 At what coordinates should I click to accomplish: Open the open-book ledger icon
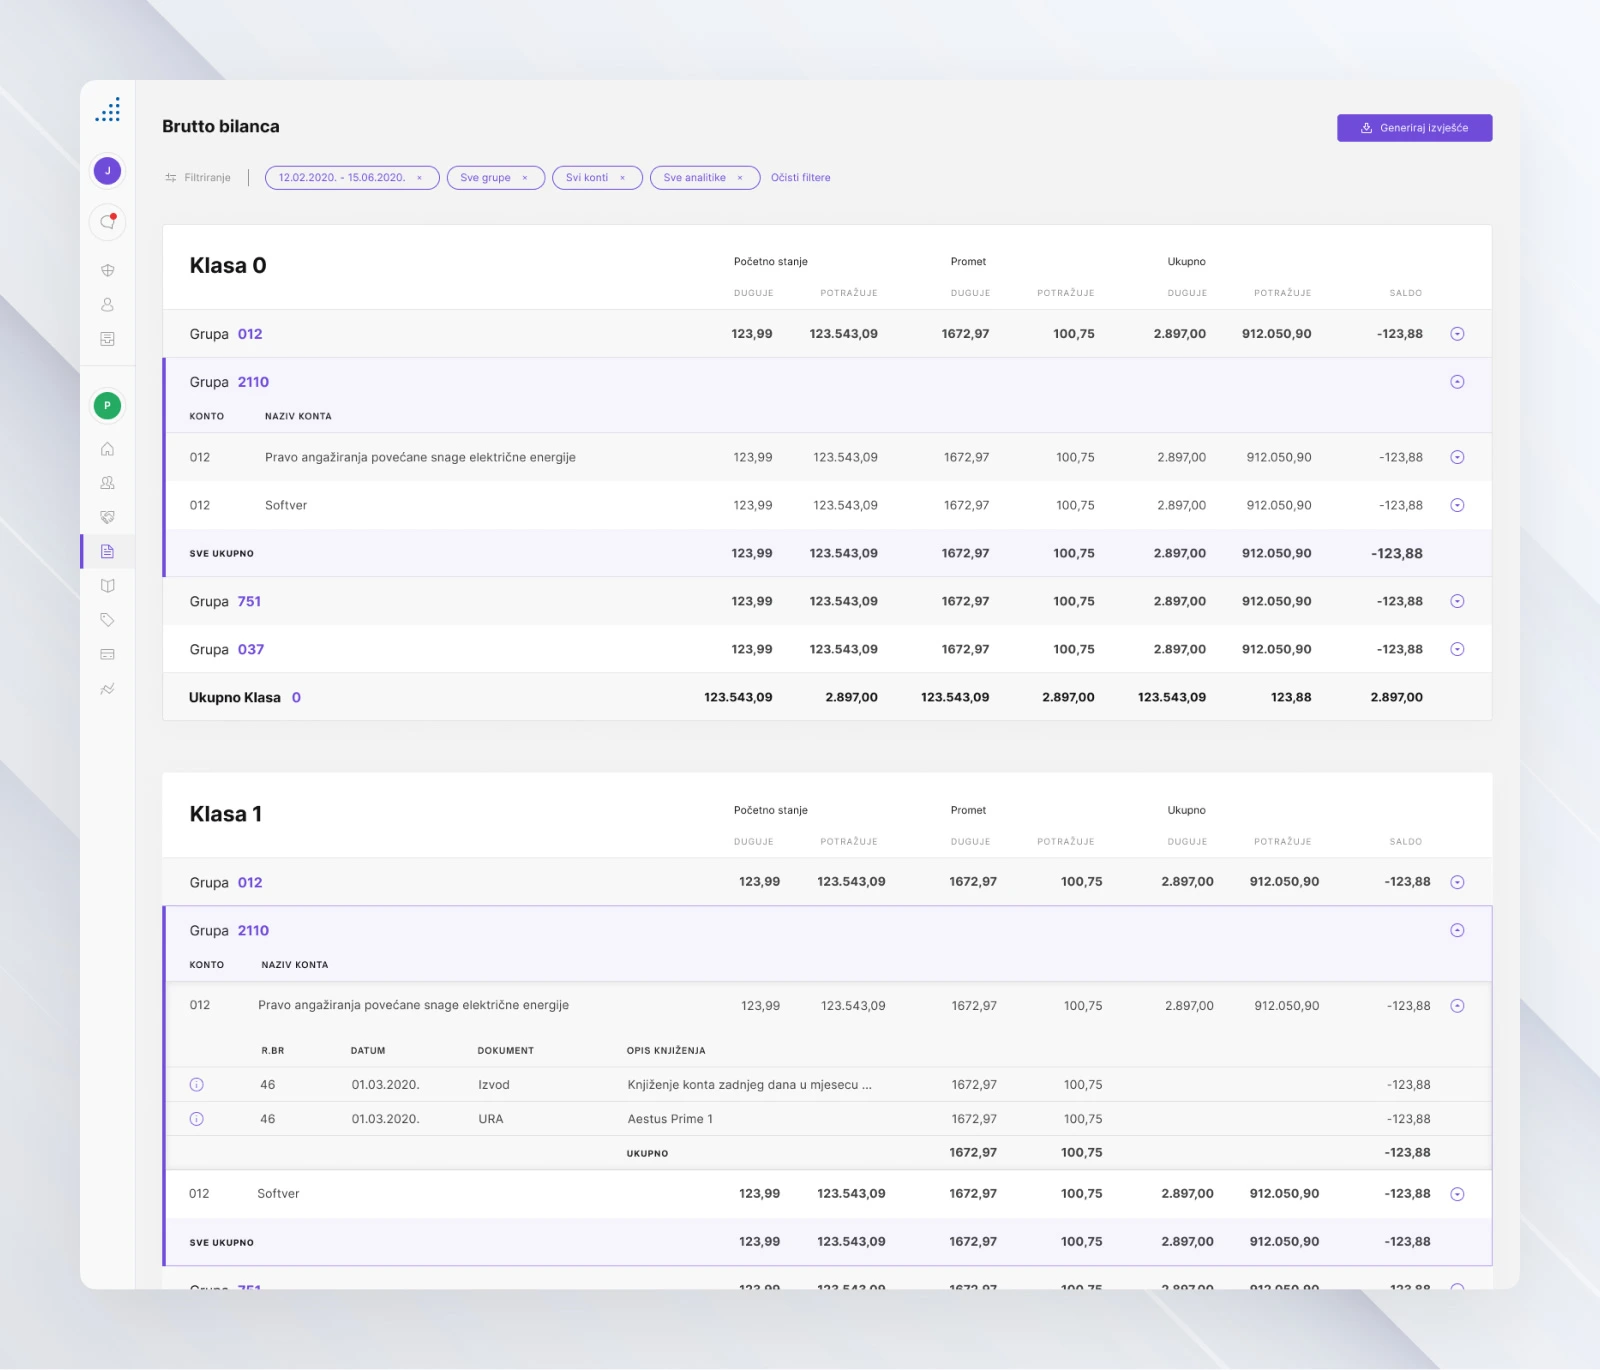[108, 586]
